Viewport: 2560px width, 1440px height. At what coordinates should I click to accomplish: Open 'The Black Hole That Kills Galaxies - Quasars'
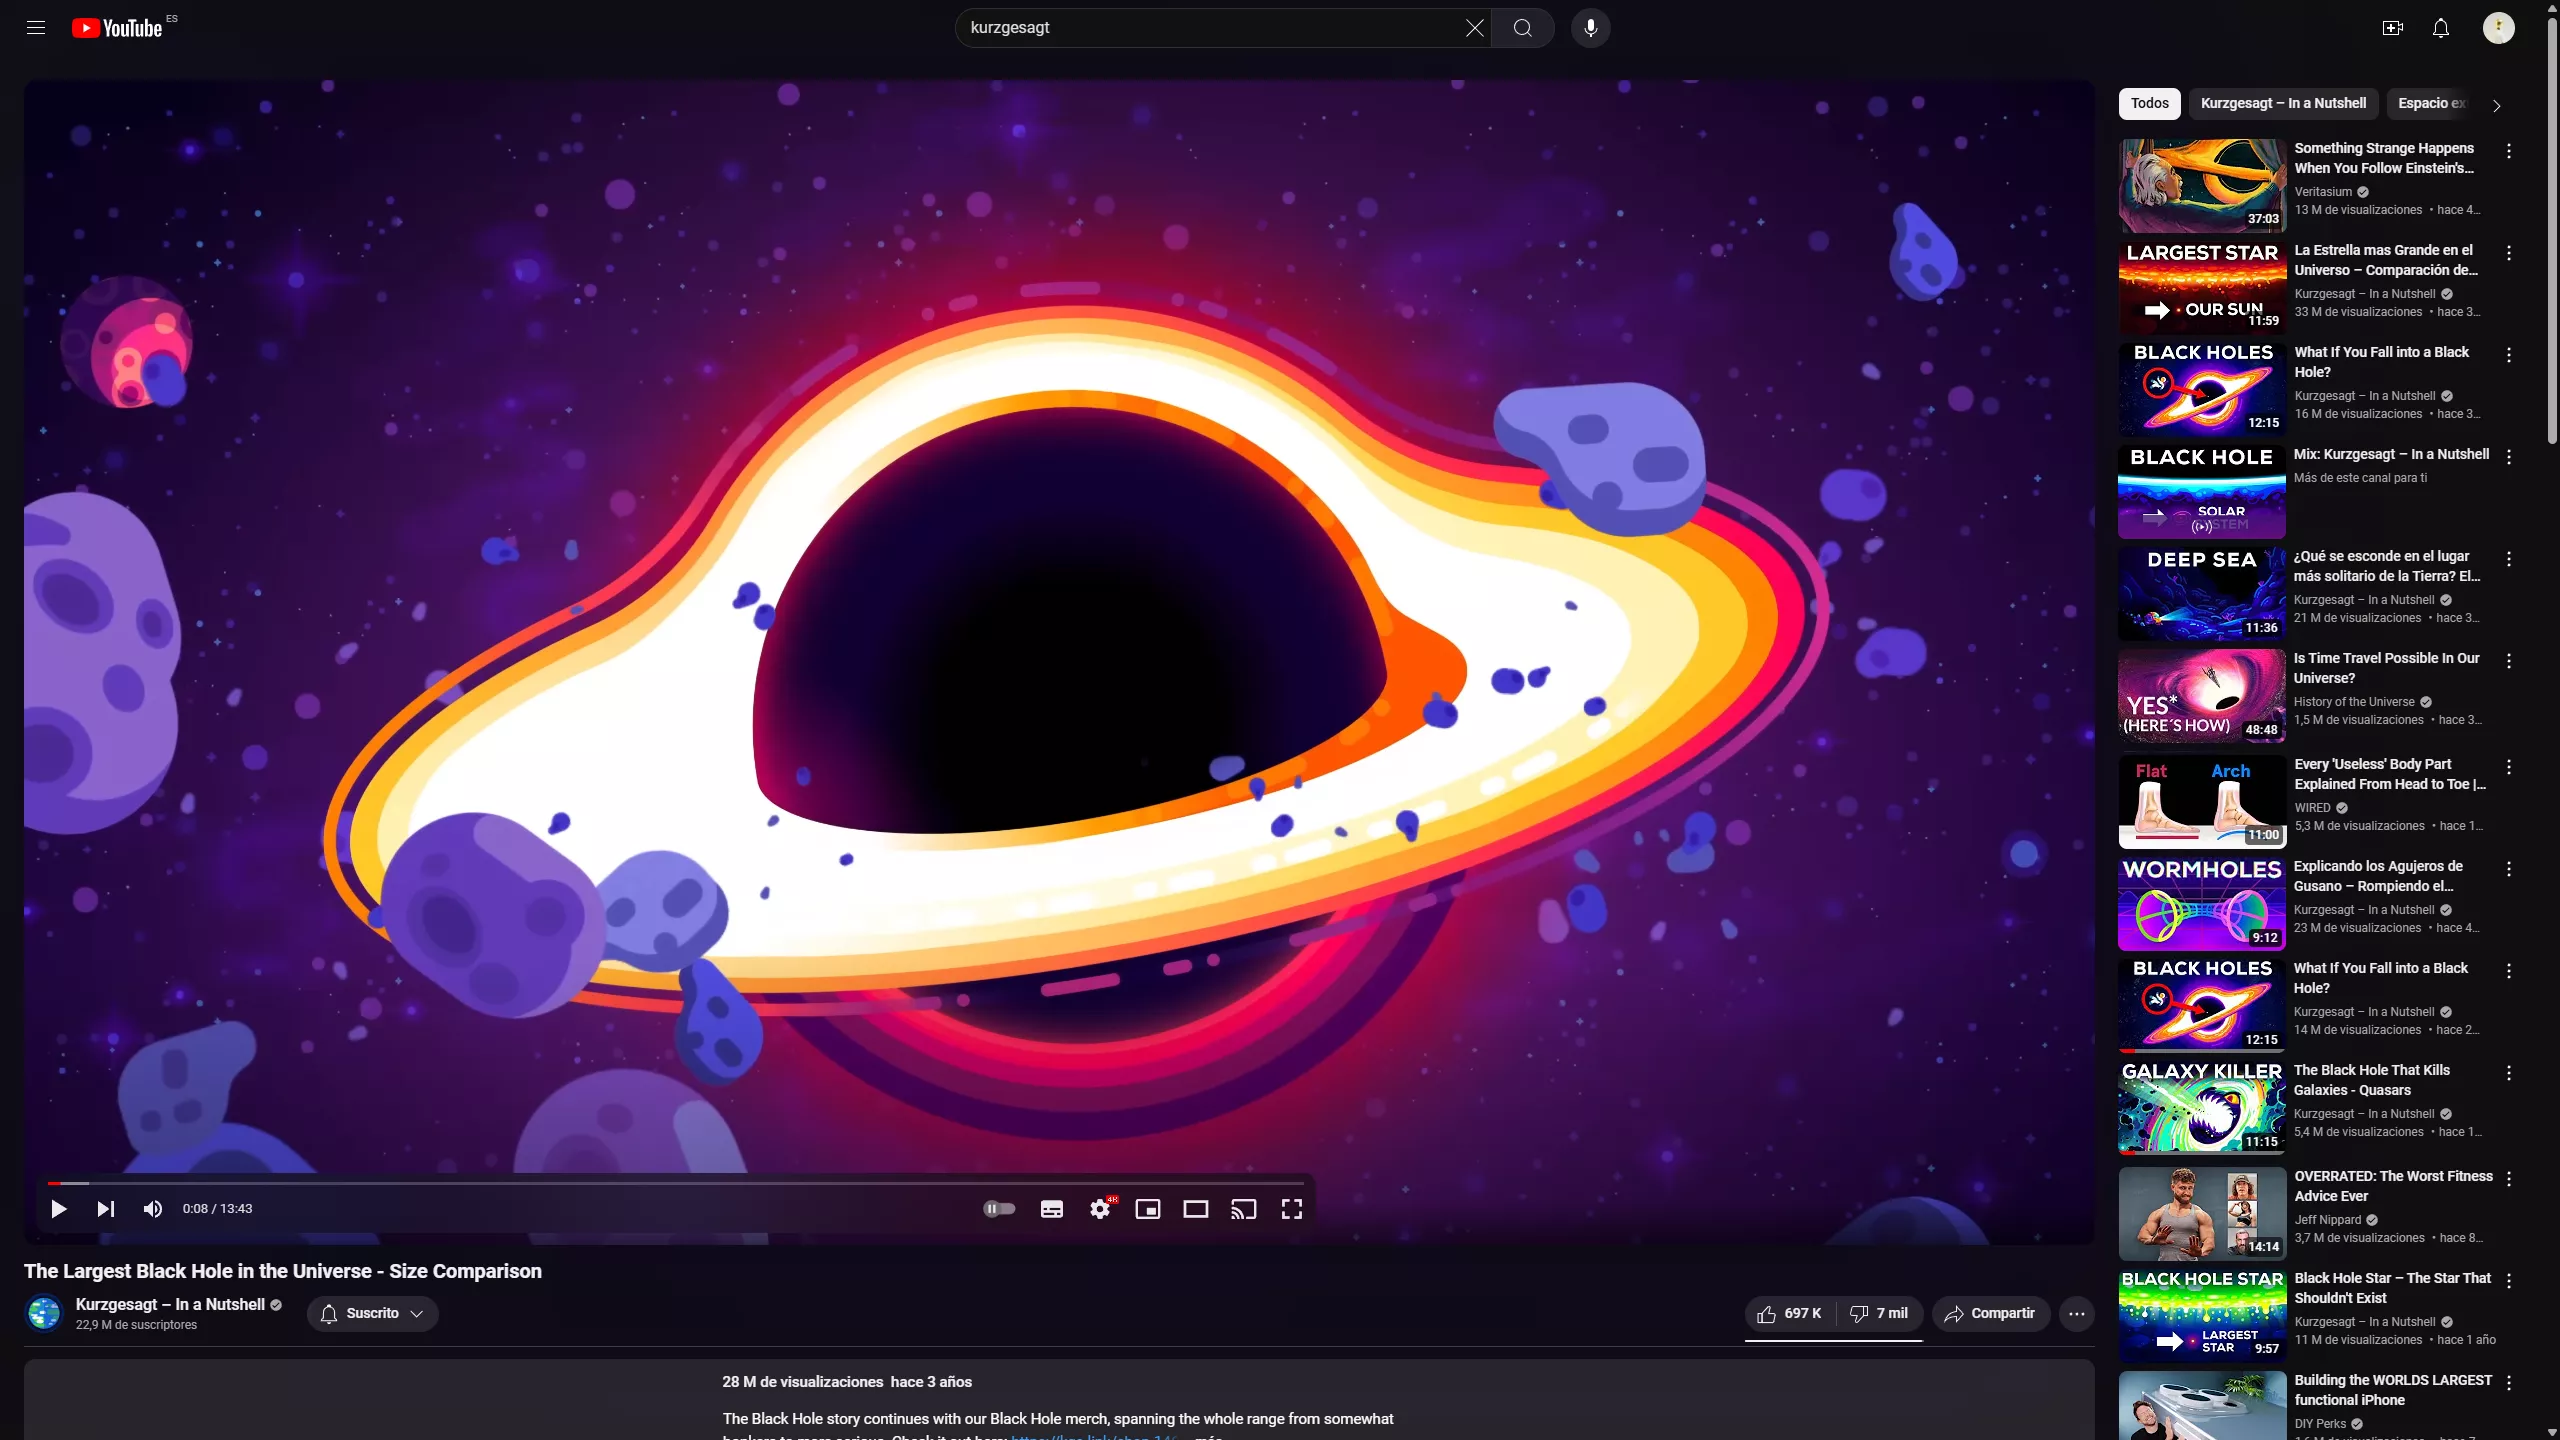point(2371,1080)
